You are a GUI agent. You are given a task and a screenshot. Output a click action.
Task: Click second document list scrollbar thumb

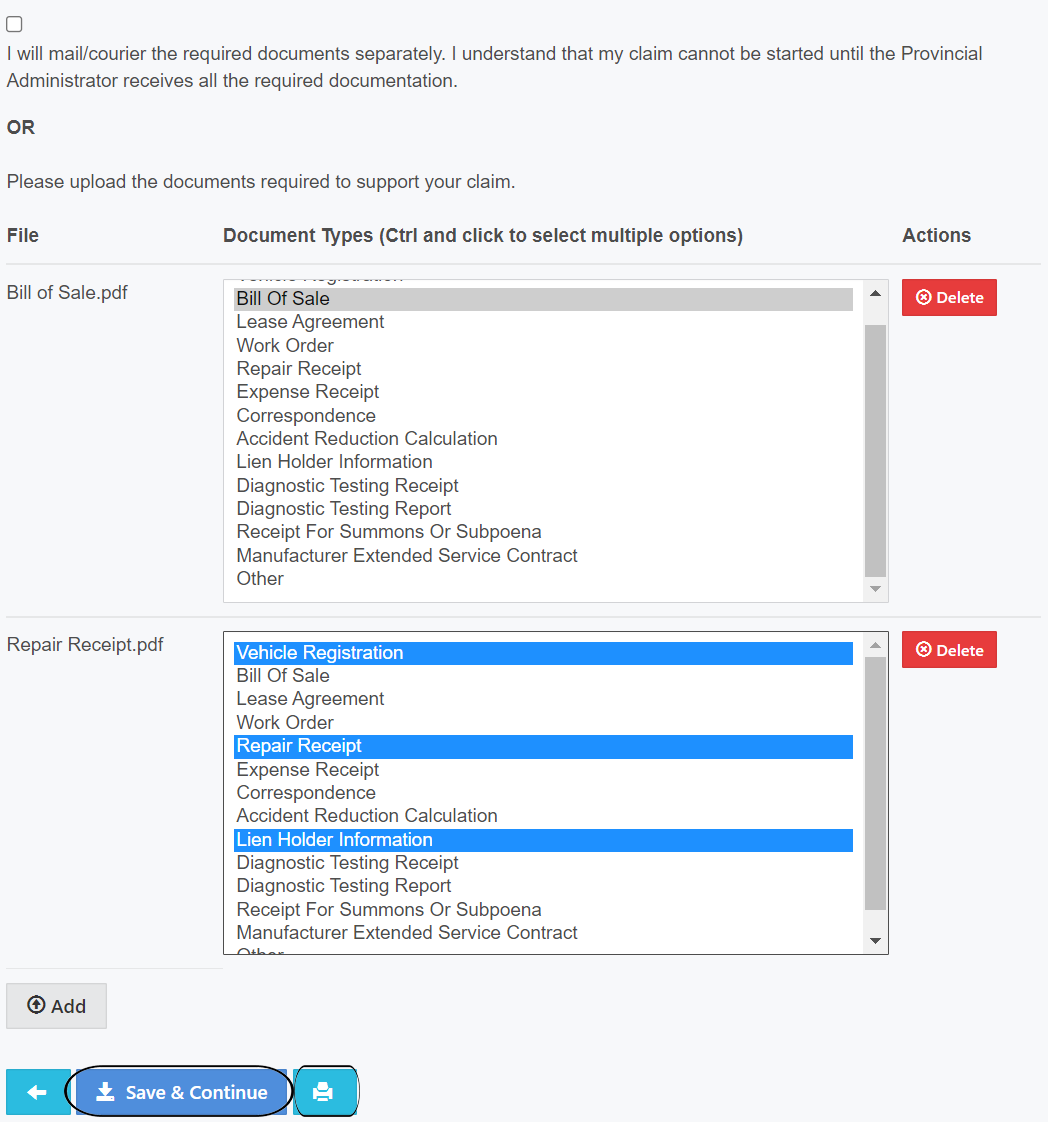pyautogui.click(x=875, y=783)
